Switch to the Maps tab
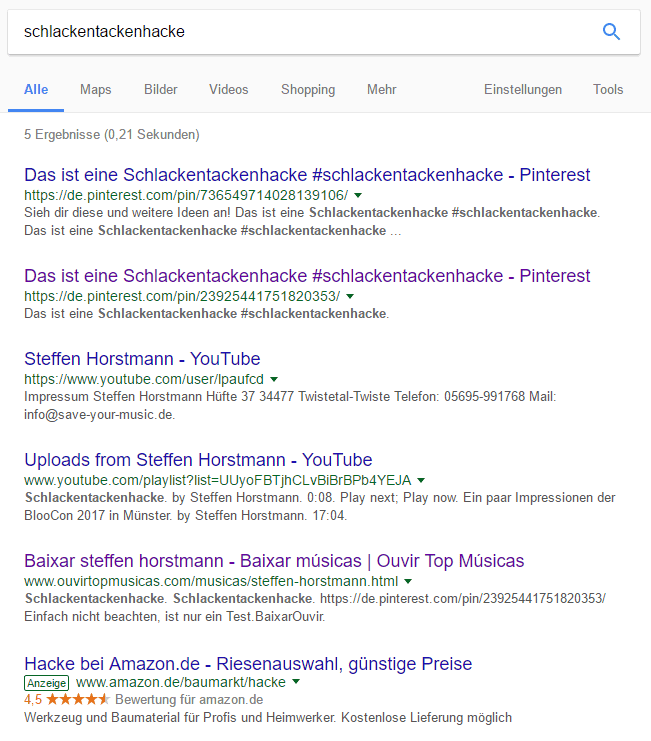Screen dimensions: 651x741 click(96, 89)
